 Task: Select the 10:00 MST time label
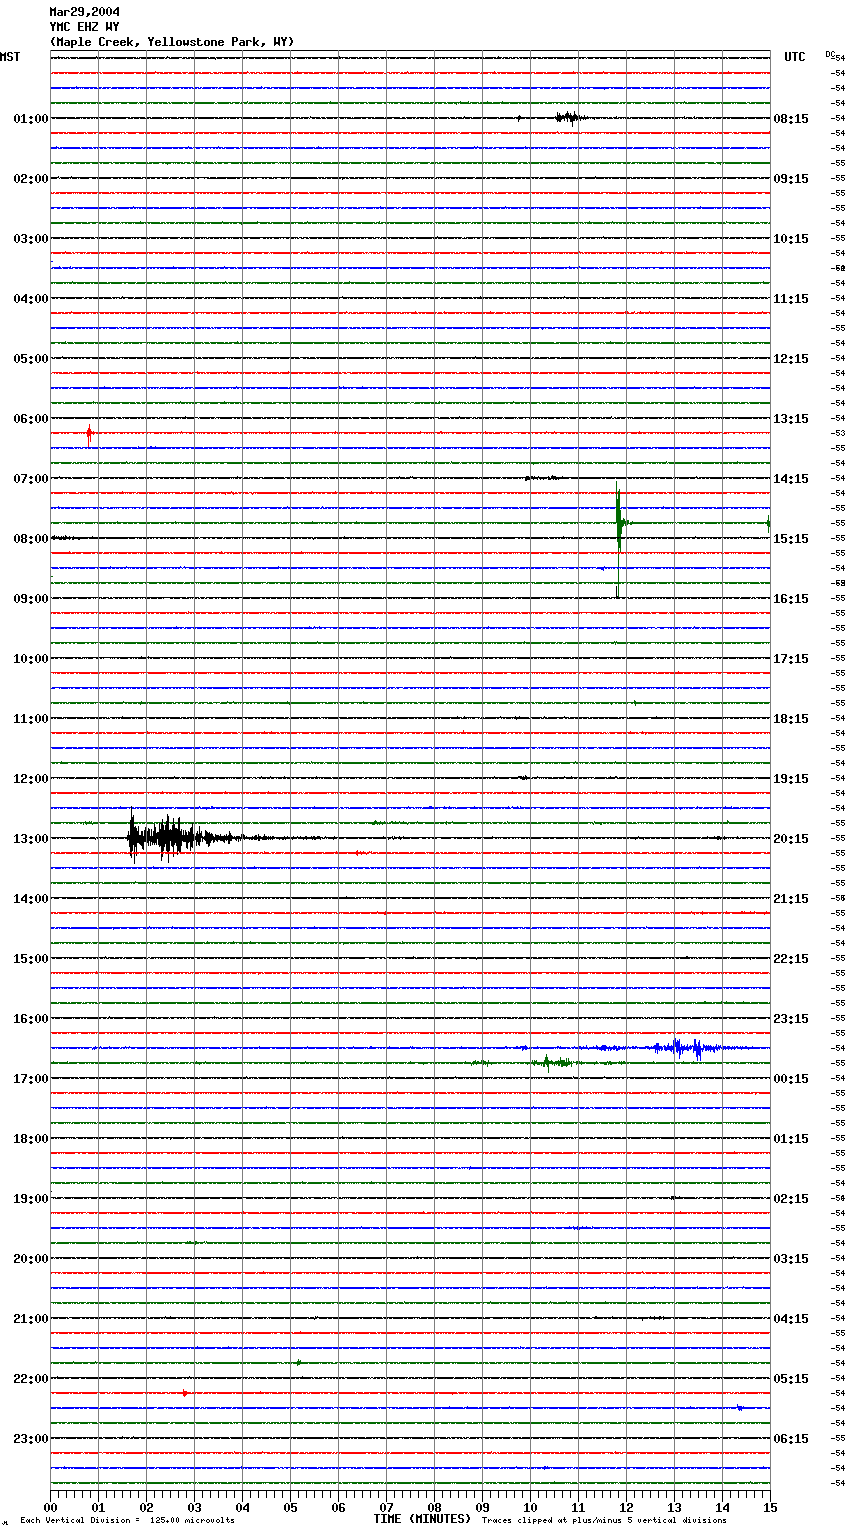pos(31,659)
